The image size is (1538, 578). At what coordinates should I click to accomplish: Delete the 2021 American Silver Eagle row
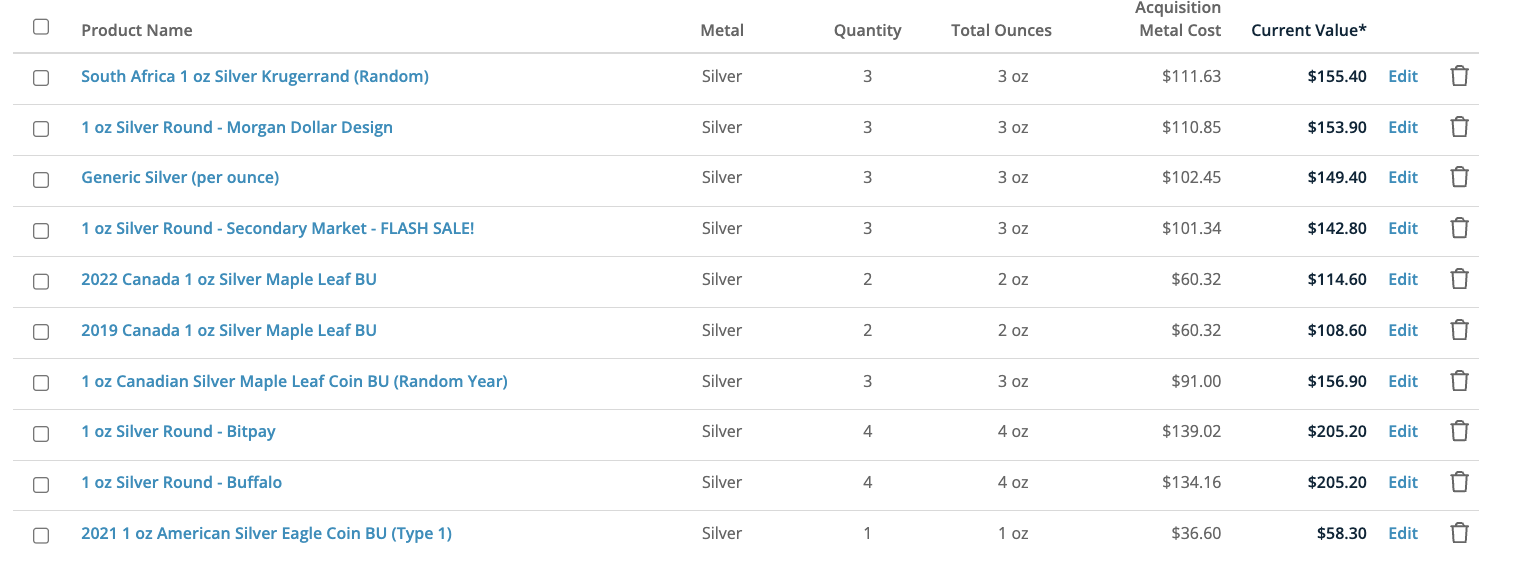1459,533
